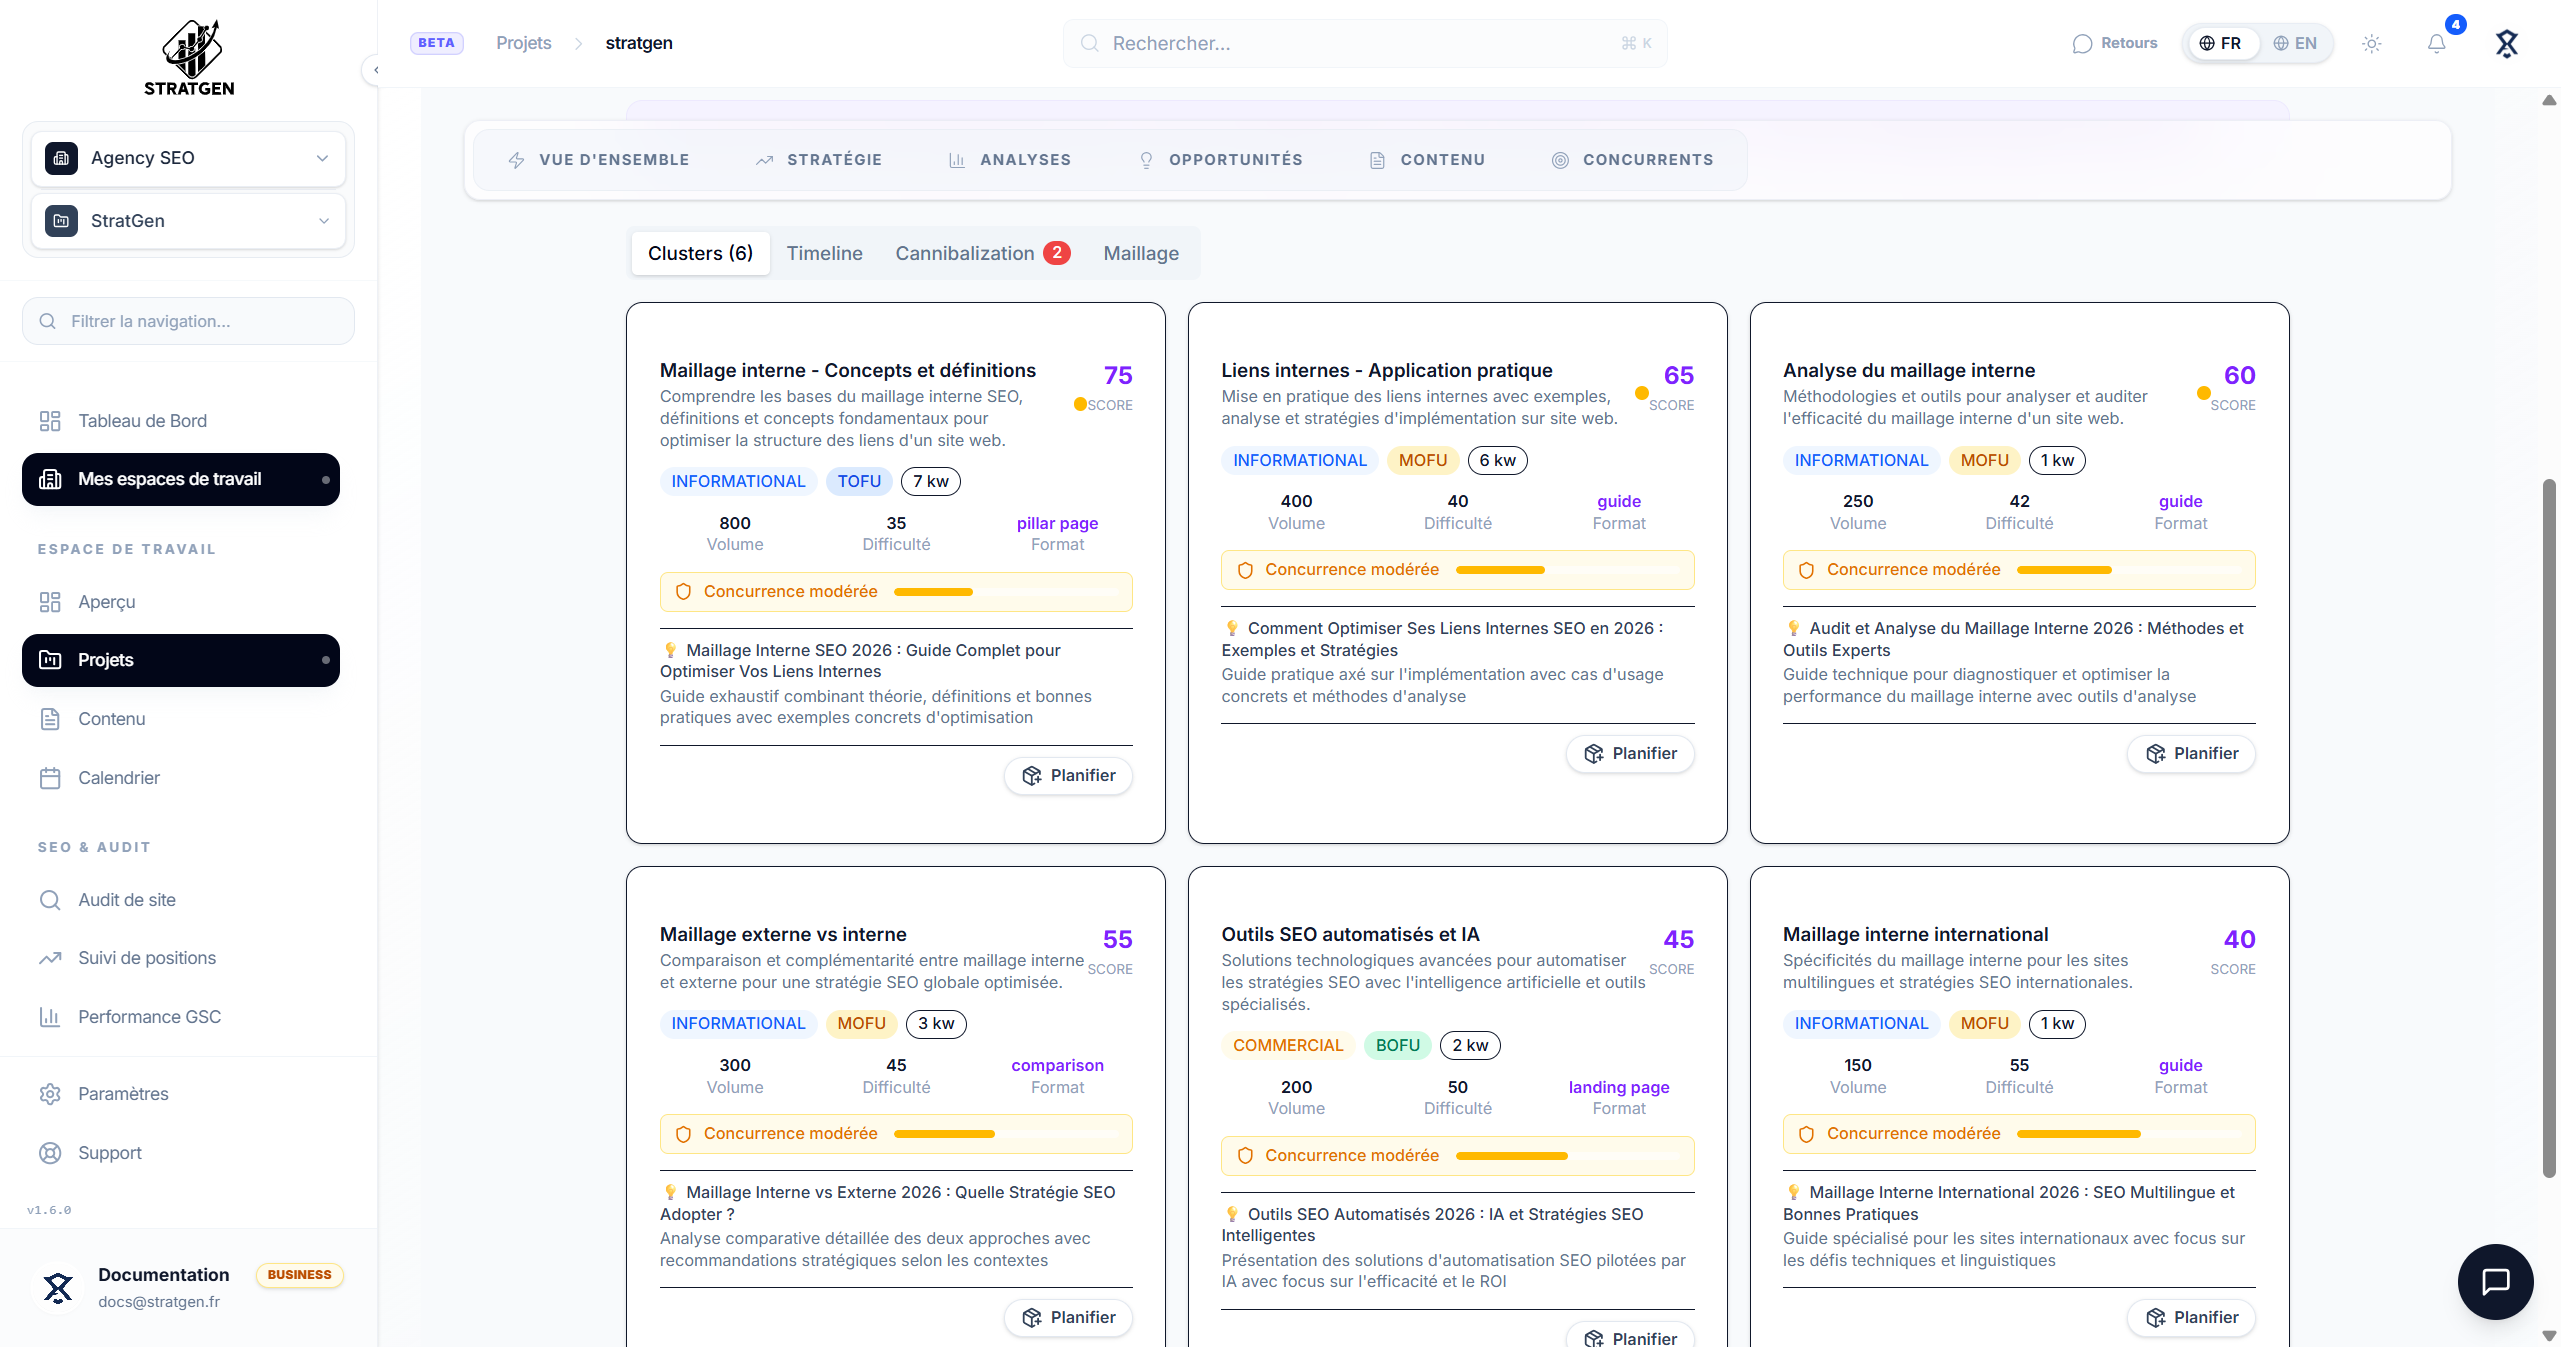Screen dimensions: 2561x1347
Task: Click the user avatar icon top right
Action: [x=2506, y=43]
